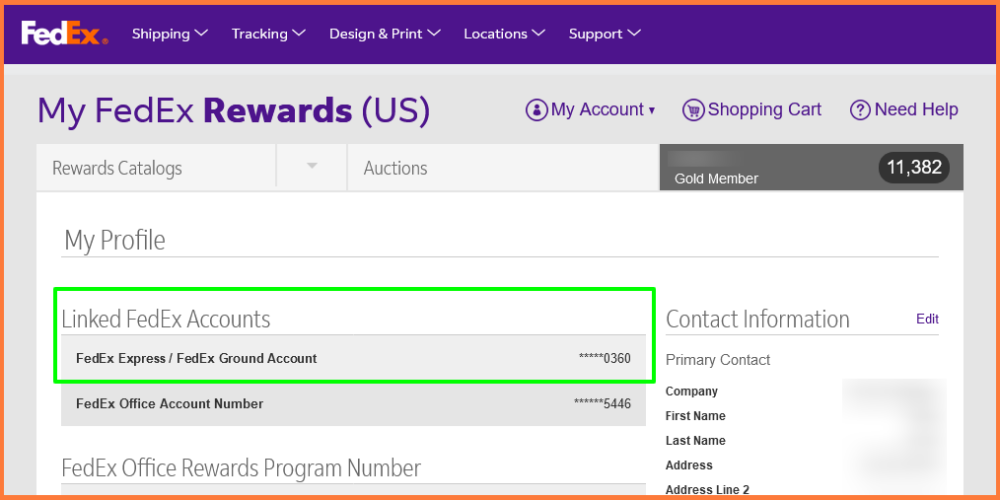The width and height of the screenshot is (1000, 500).
Task: Click the Contact Information heading
Action: [x=758, y=319]
